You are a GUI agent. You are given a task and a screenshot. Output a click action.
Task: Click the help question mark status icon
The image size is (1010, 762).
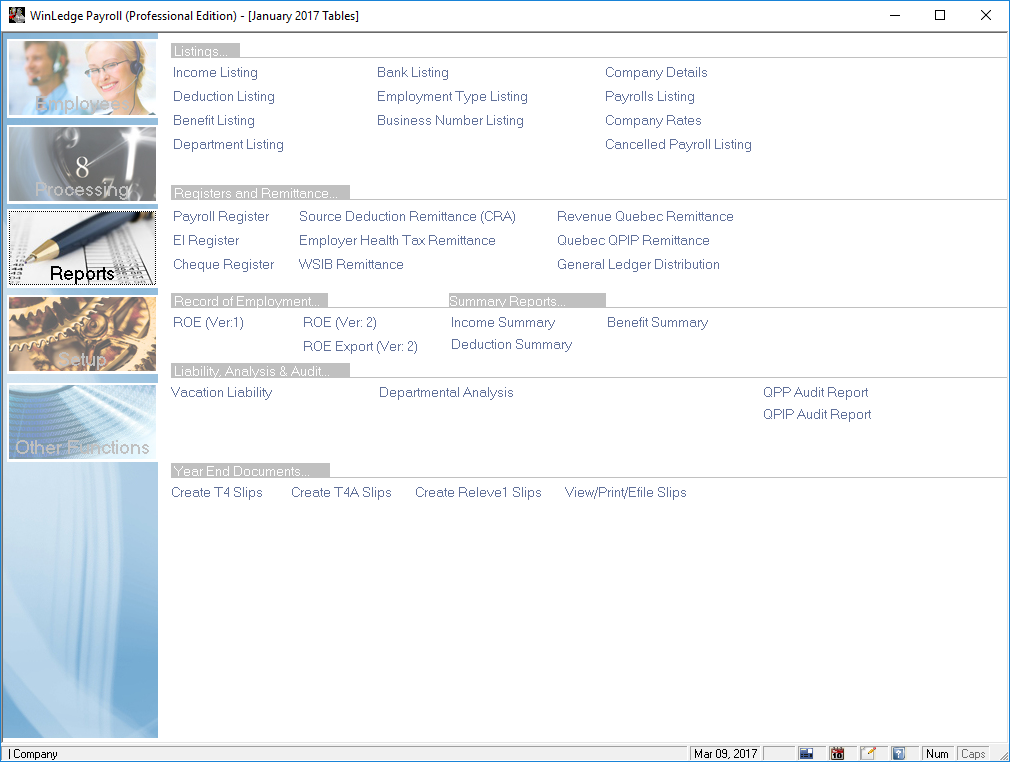click(x=898, y=753)
